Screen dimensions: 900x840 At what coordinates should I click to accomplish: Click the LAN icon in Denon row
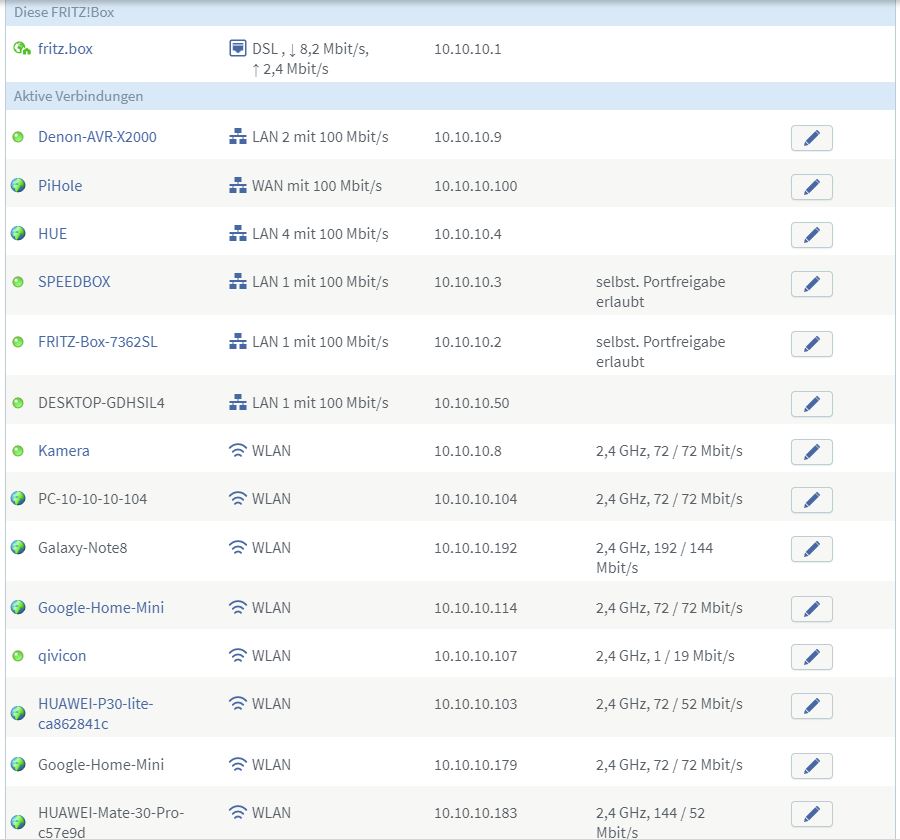click(238, 137)
